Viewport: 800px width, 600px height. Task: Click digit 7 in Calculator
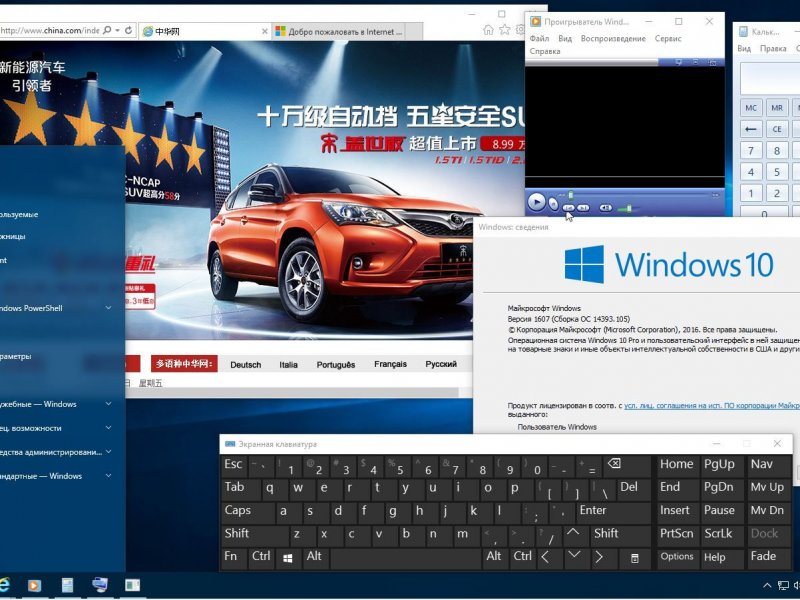[751, 151]
